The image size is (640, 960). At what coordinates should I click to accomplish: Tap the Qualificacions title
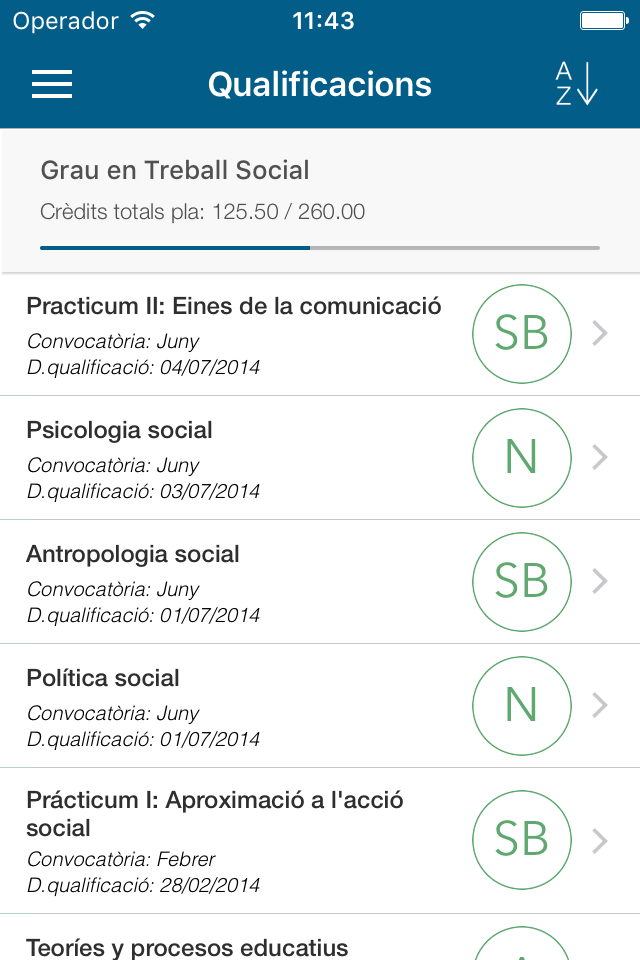point(320,84)
